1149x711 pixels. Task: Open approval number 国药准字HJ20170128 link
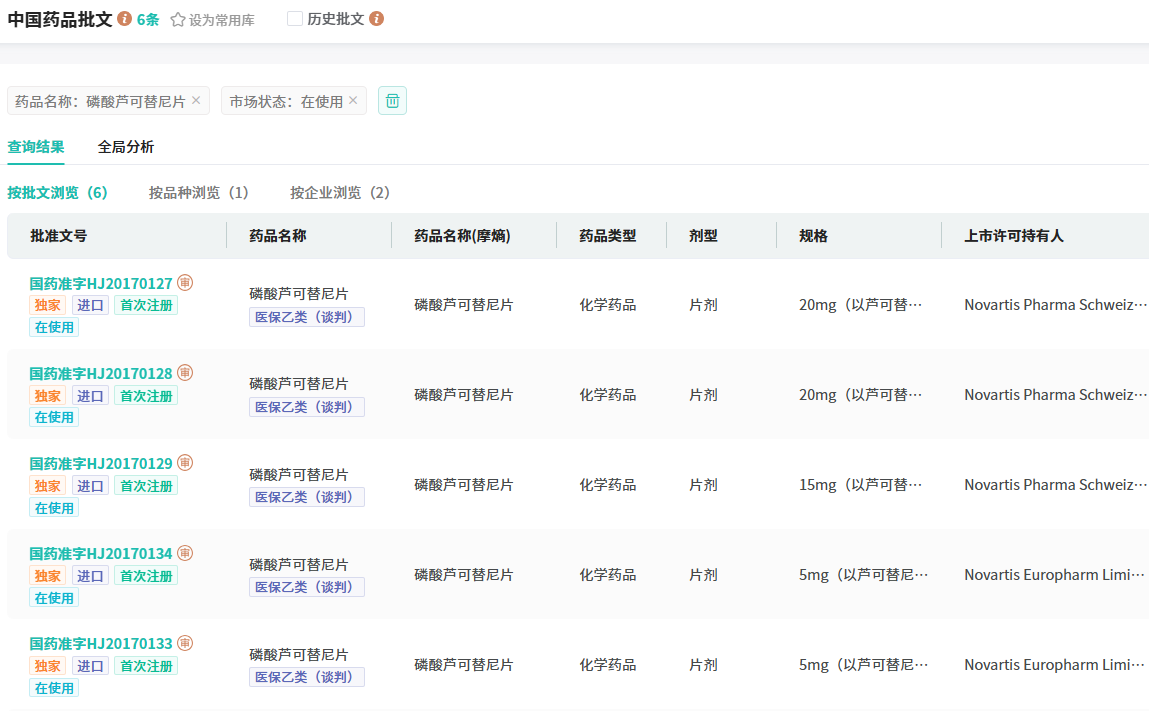pos(101,373)
